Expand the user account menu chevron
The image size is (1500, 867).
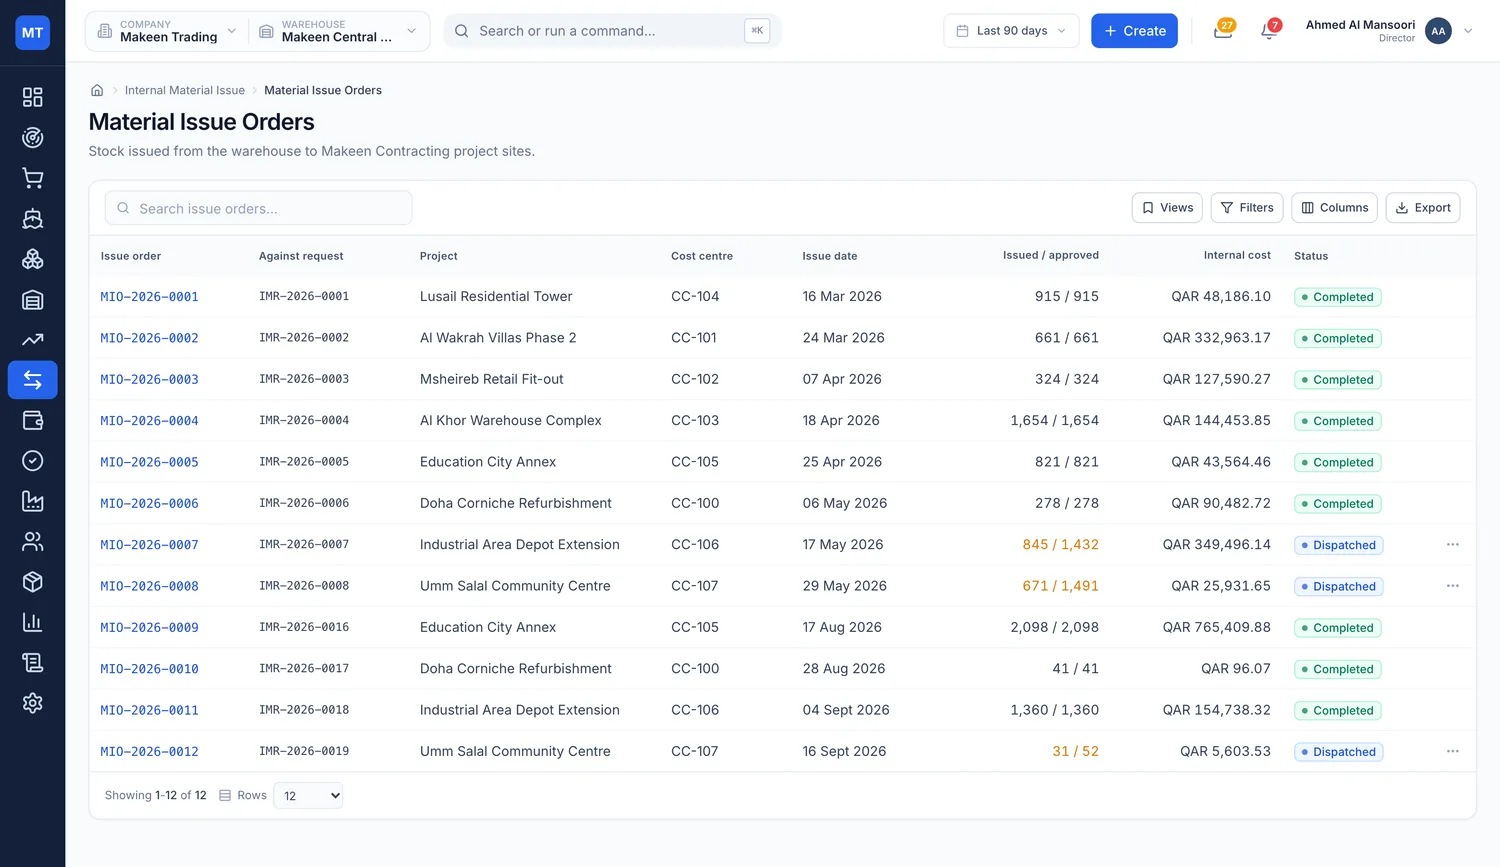pyautogui.click(x=1468, y=31)
